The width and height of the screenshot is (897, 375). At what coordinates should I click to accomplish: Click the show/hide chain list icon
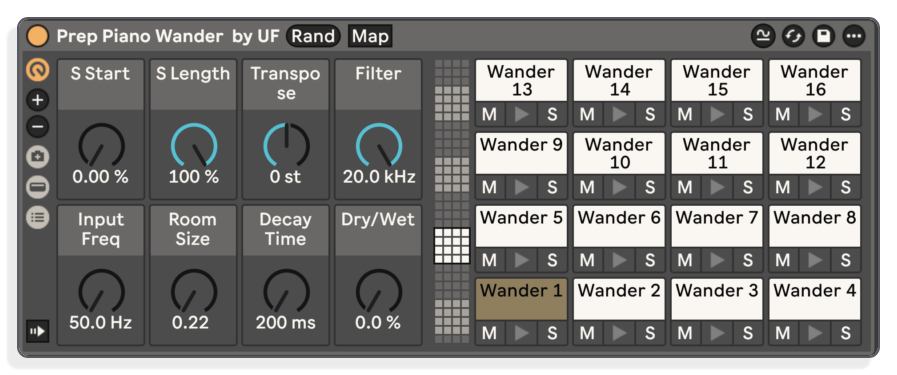click(x=38, y=217)
